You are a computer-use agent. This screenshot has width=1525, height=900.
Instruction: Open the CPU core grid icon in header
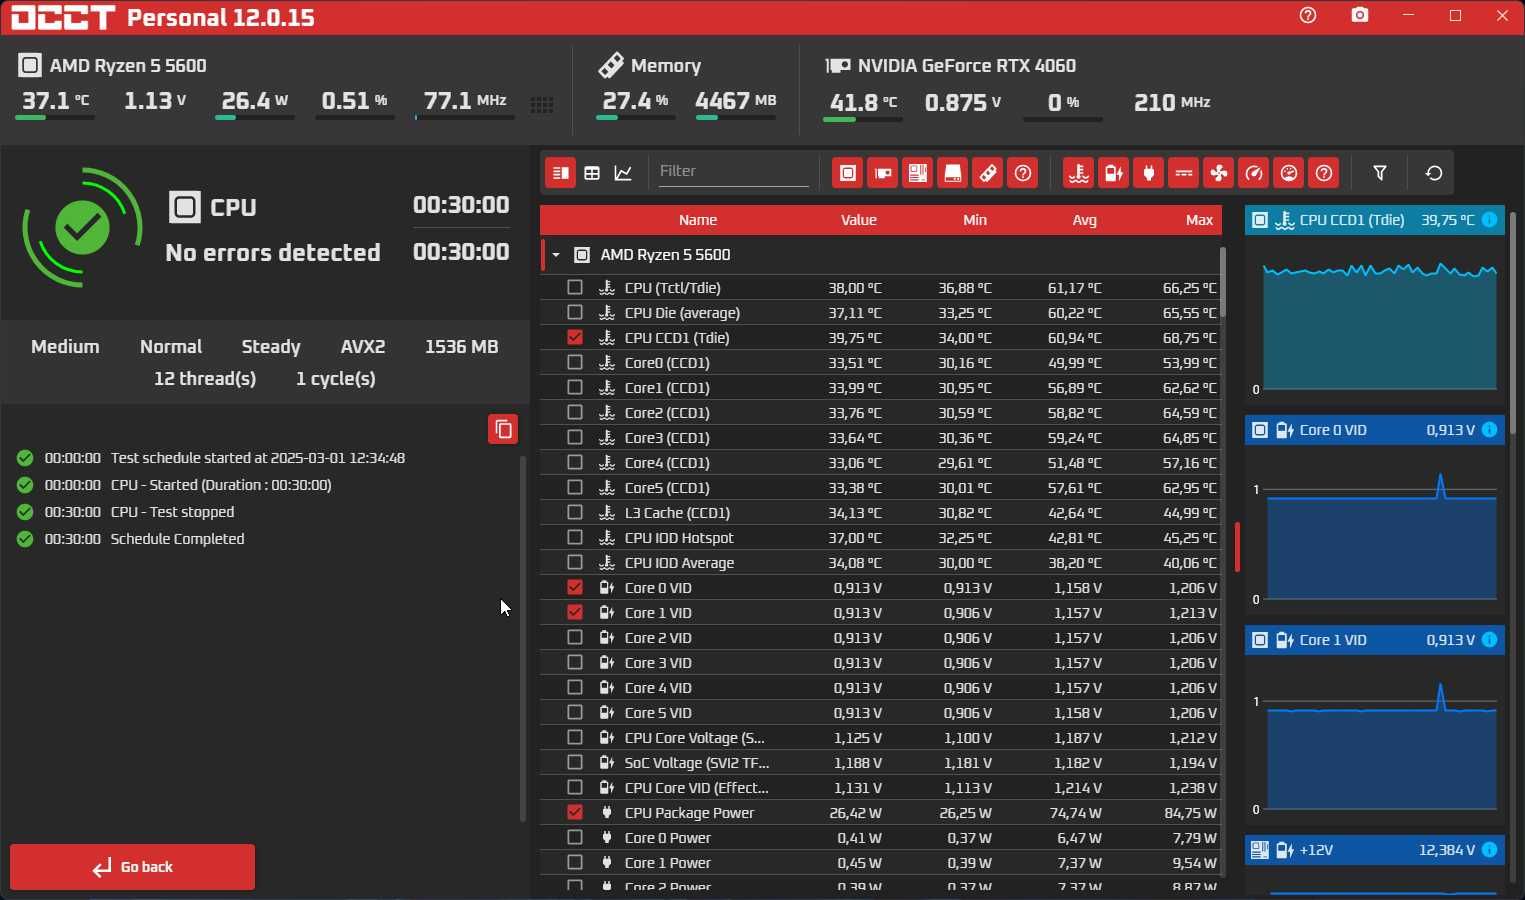coord(542,104)
